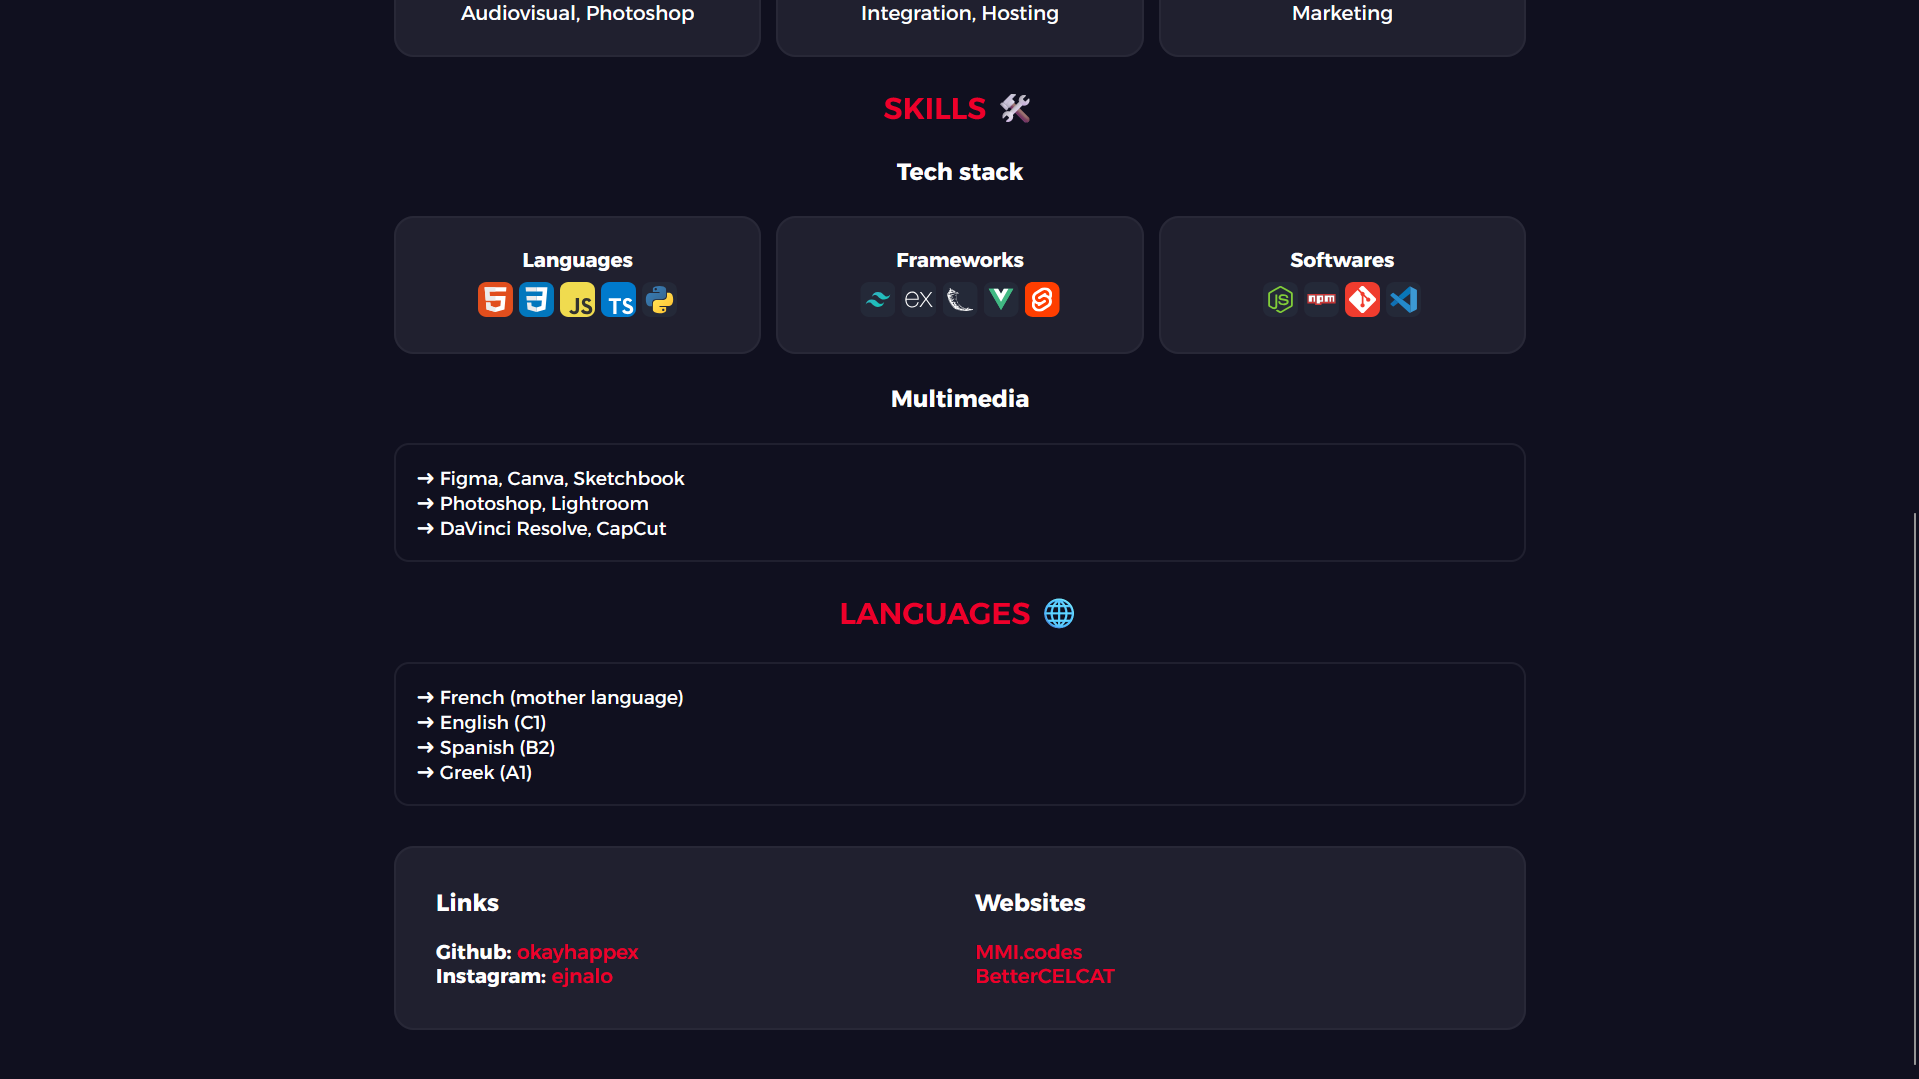Viewport: 1919px width, 1079px height.
Task: Select the Express 'ex' icon
Action: (918, 300)
